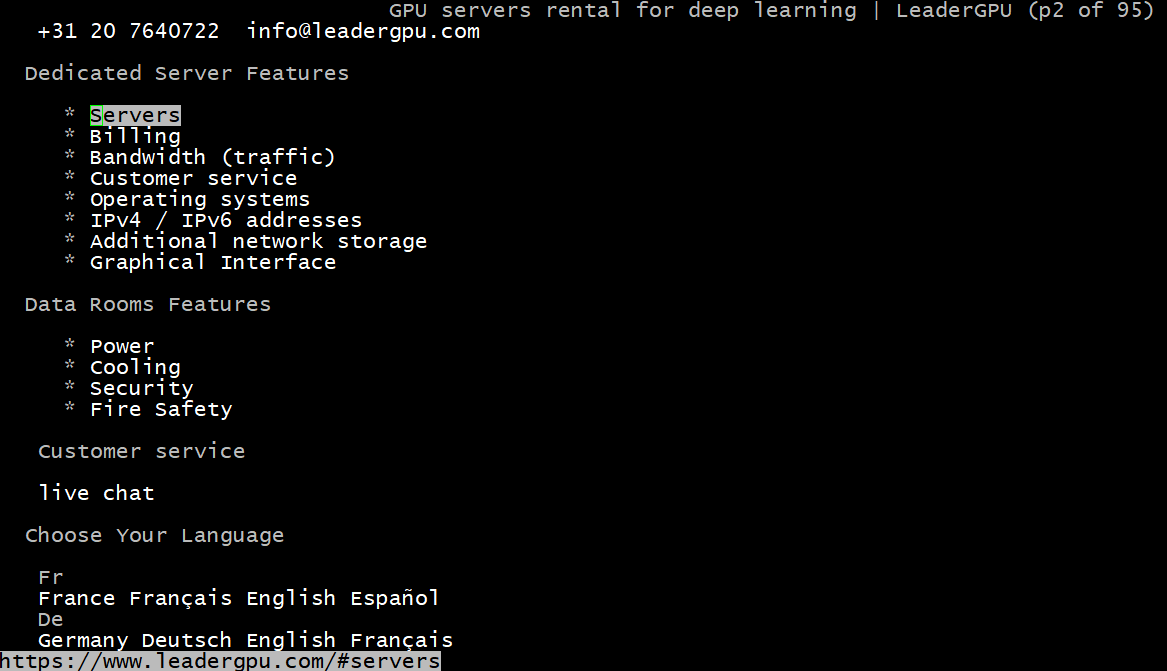
Task: Open the Graphical Interface link
Action: (213, 262)
